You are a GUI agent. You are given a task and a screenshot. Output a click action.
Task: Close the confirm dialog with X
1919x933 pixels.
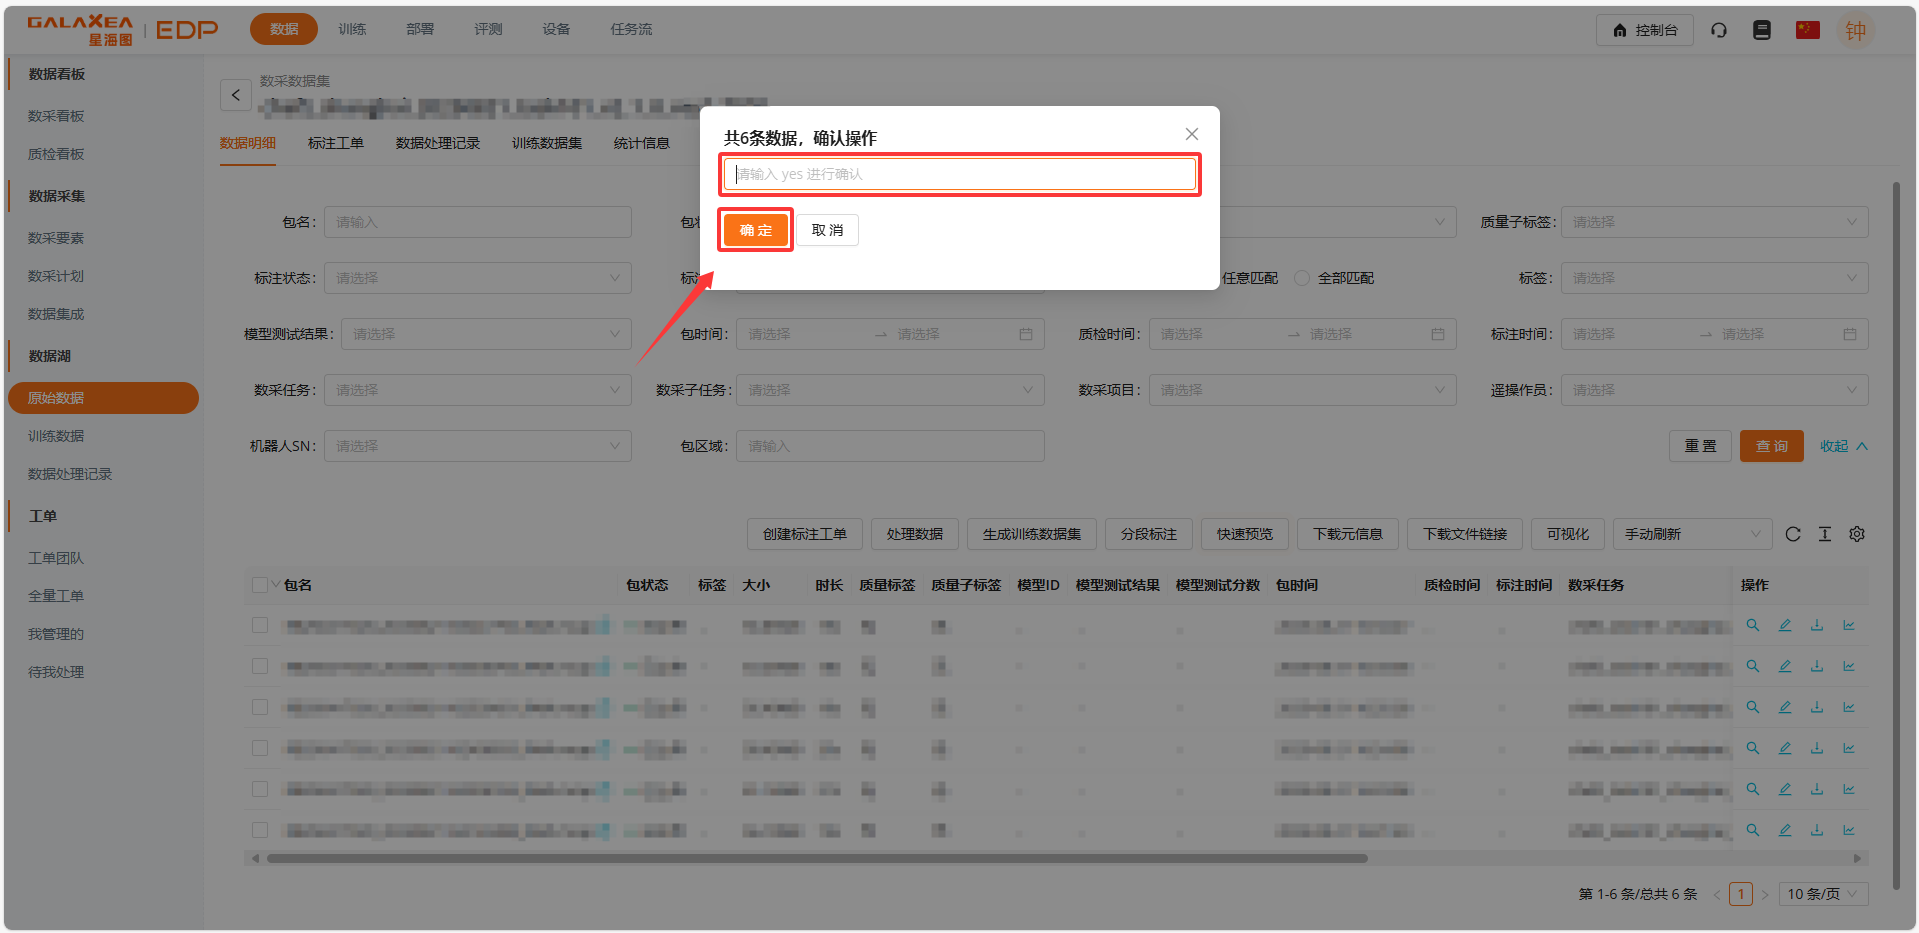click(x=1192, y=134)
